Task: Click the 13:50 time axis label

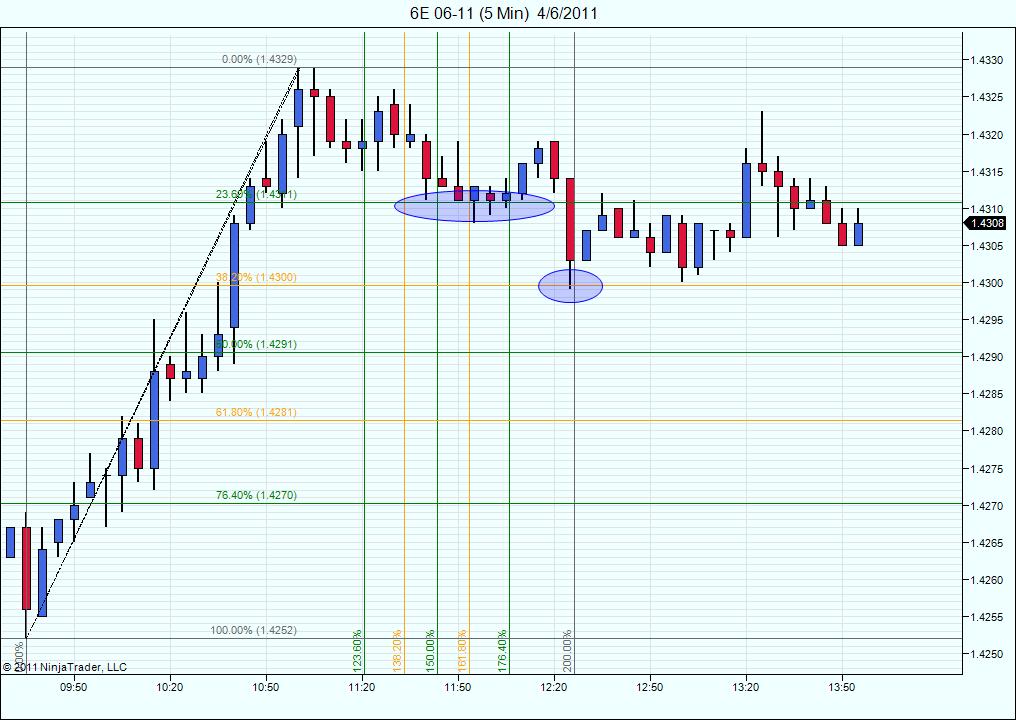Action: (x=842, y=687)
